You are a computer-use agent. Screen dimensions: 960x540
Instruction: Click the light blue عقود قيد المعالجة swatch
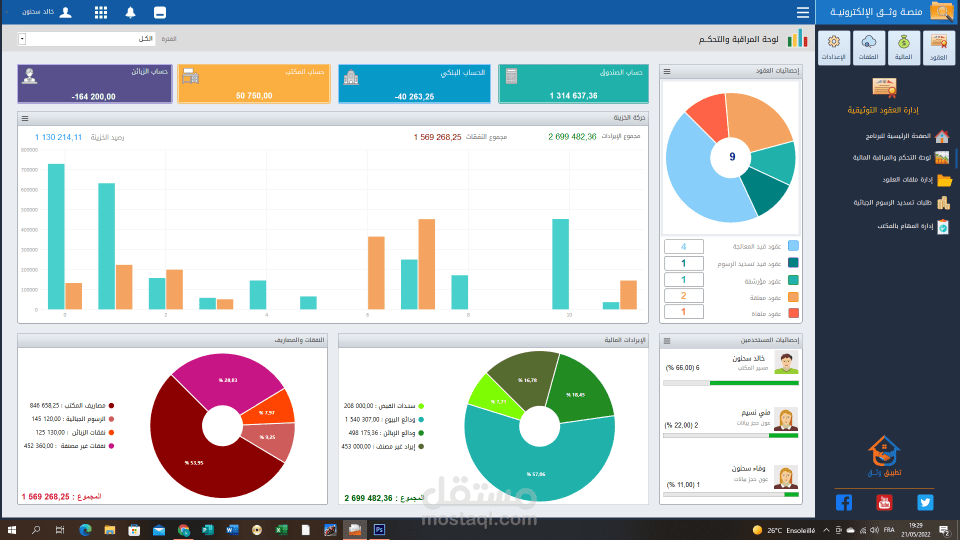click(x=793, y=246)
